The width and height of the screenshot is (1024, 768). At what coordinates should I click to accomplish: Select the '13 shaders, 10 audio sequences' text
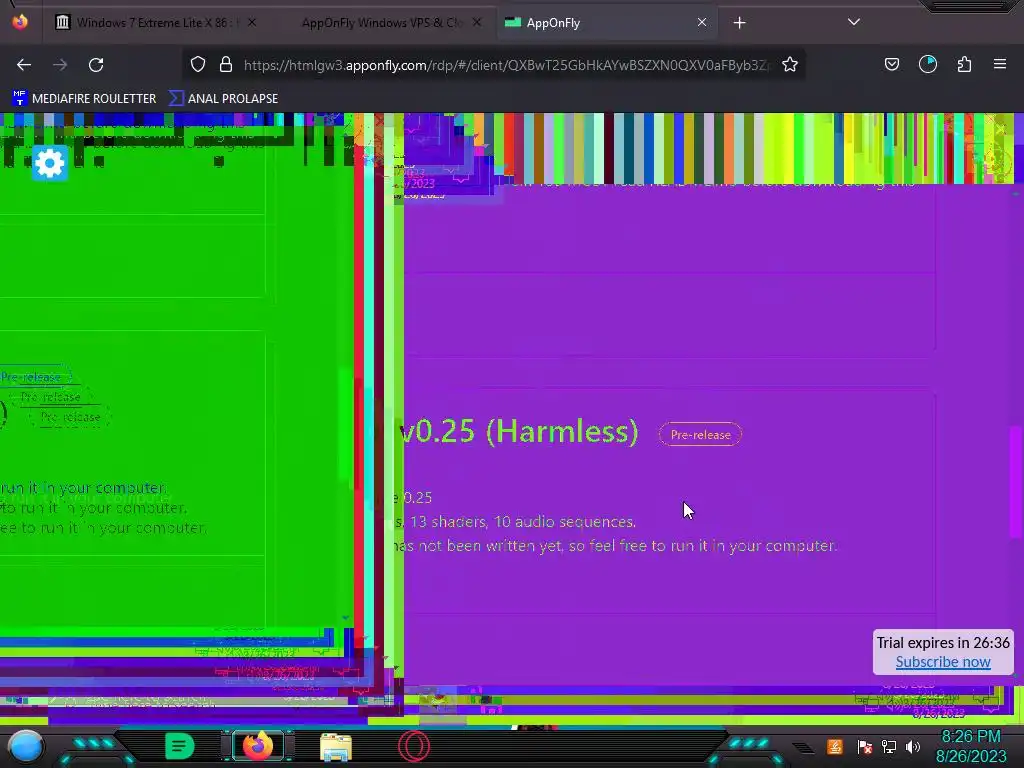[x=522, y=522]
